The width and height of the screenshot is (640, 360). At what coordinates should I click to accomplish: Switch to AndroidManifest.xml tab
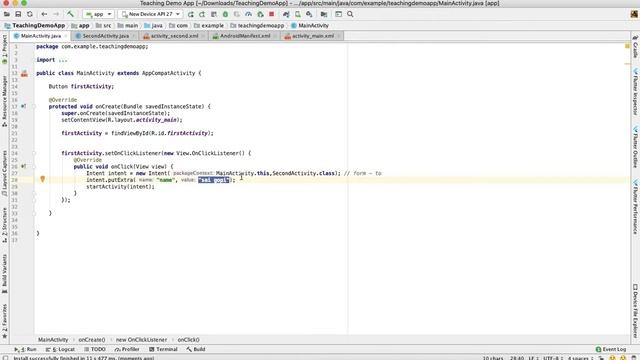pos(245,36)
